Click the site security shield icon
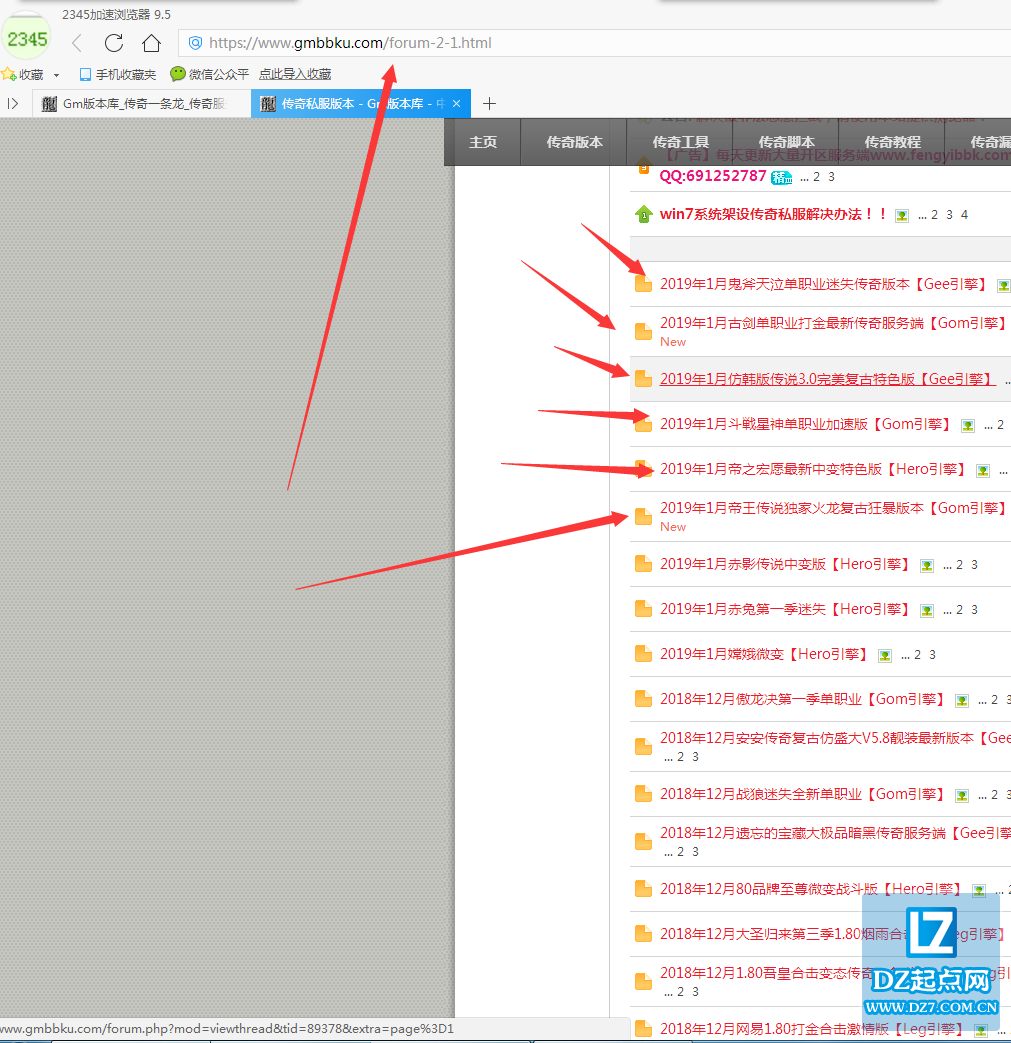This screenshot has height=1043, width=1011. pyautogui.click(x=196, y=43)
